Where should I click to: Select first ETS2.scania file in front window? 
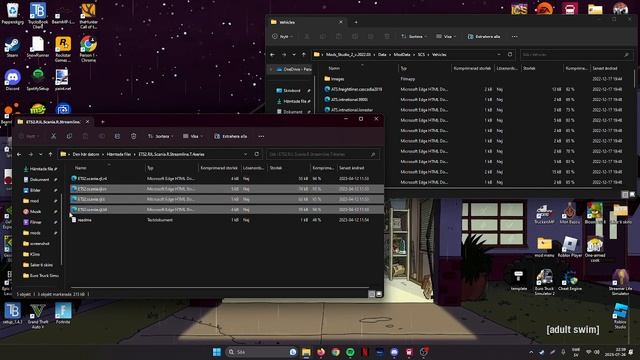click(x=92, y=178)
